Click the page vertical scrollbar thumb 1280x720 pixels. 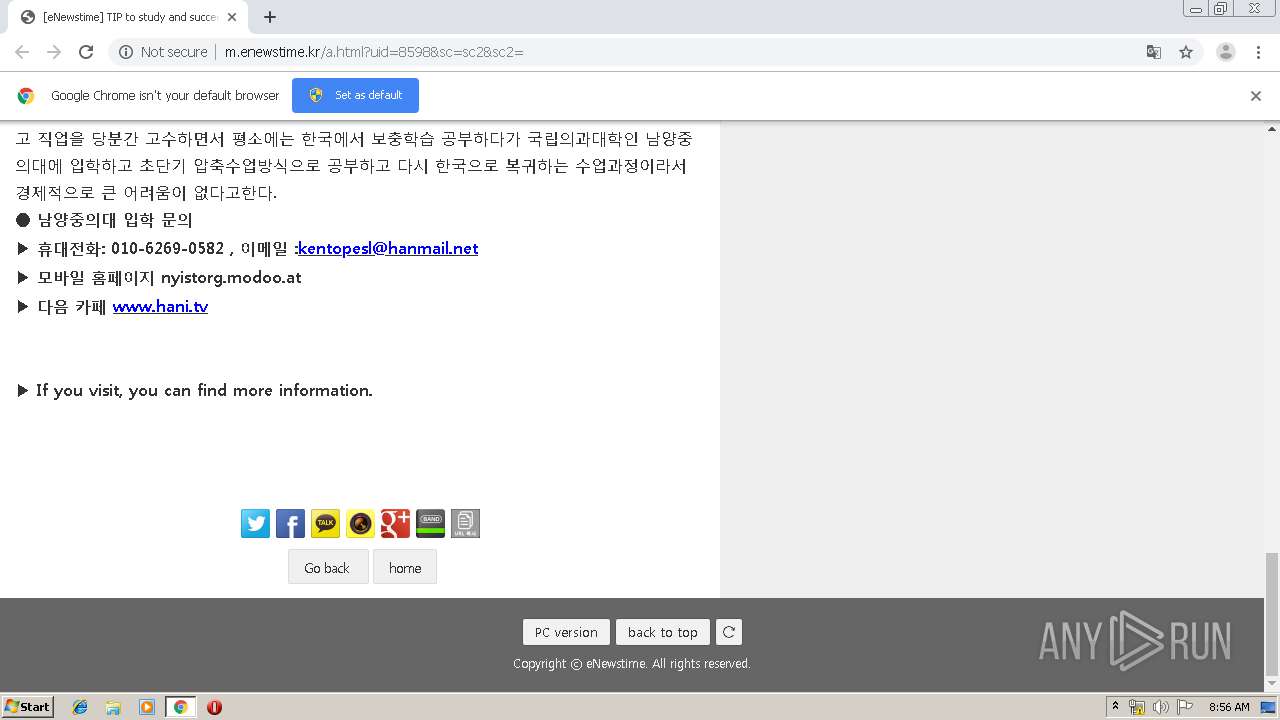[x=1272, y=613]
